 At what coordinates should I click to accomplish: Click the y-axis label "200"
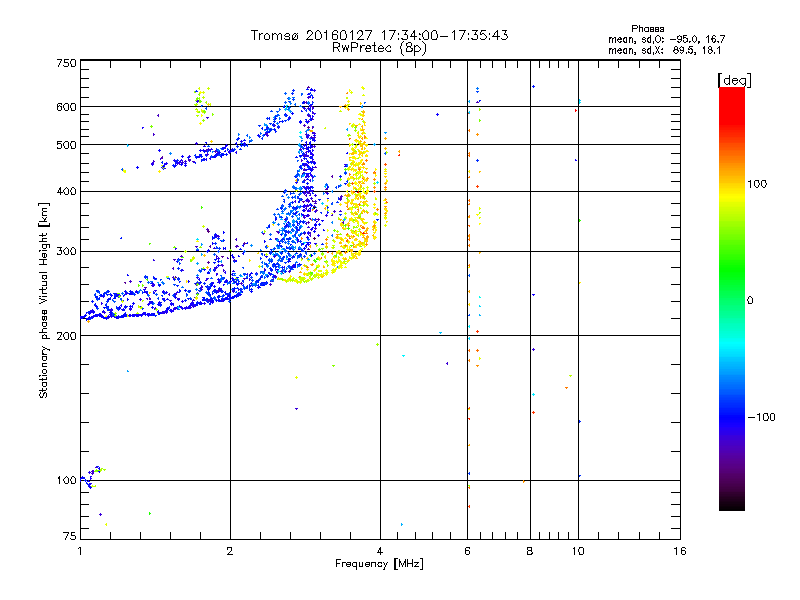coord(66,336)
